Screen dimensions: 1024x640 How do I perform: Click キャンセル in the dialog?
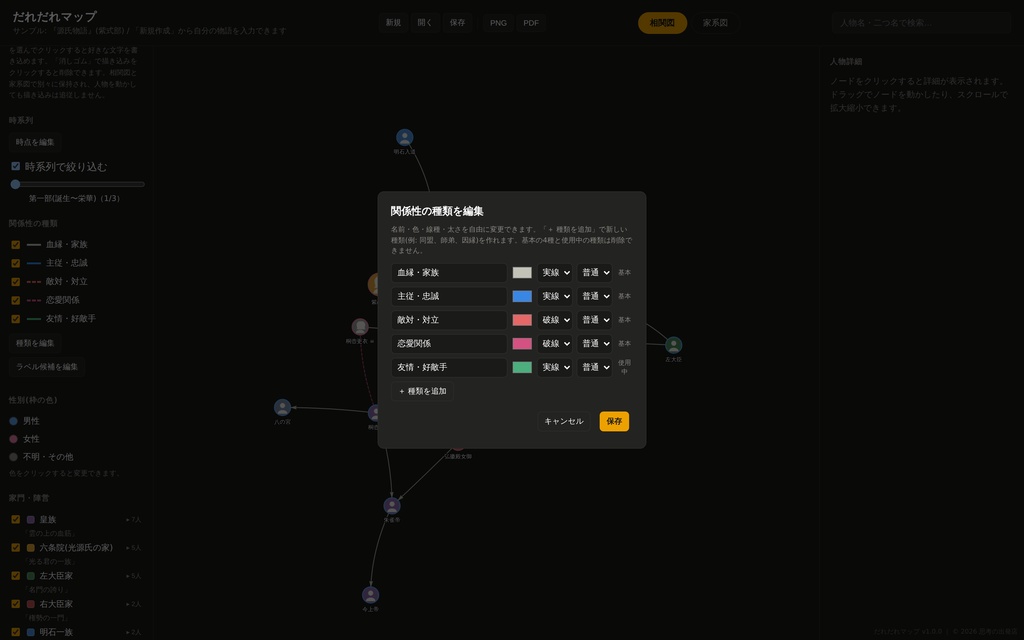pos(564,421)
